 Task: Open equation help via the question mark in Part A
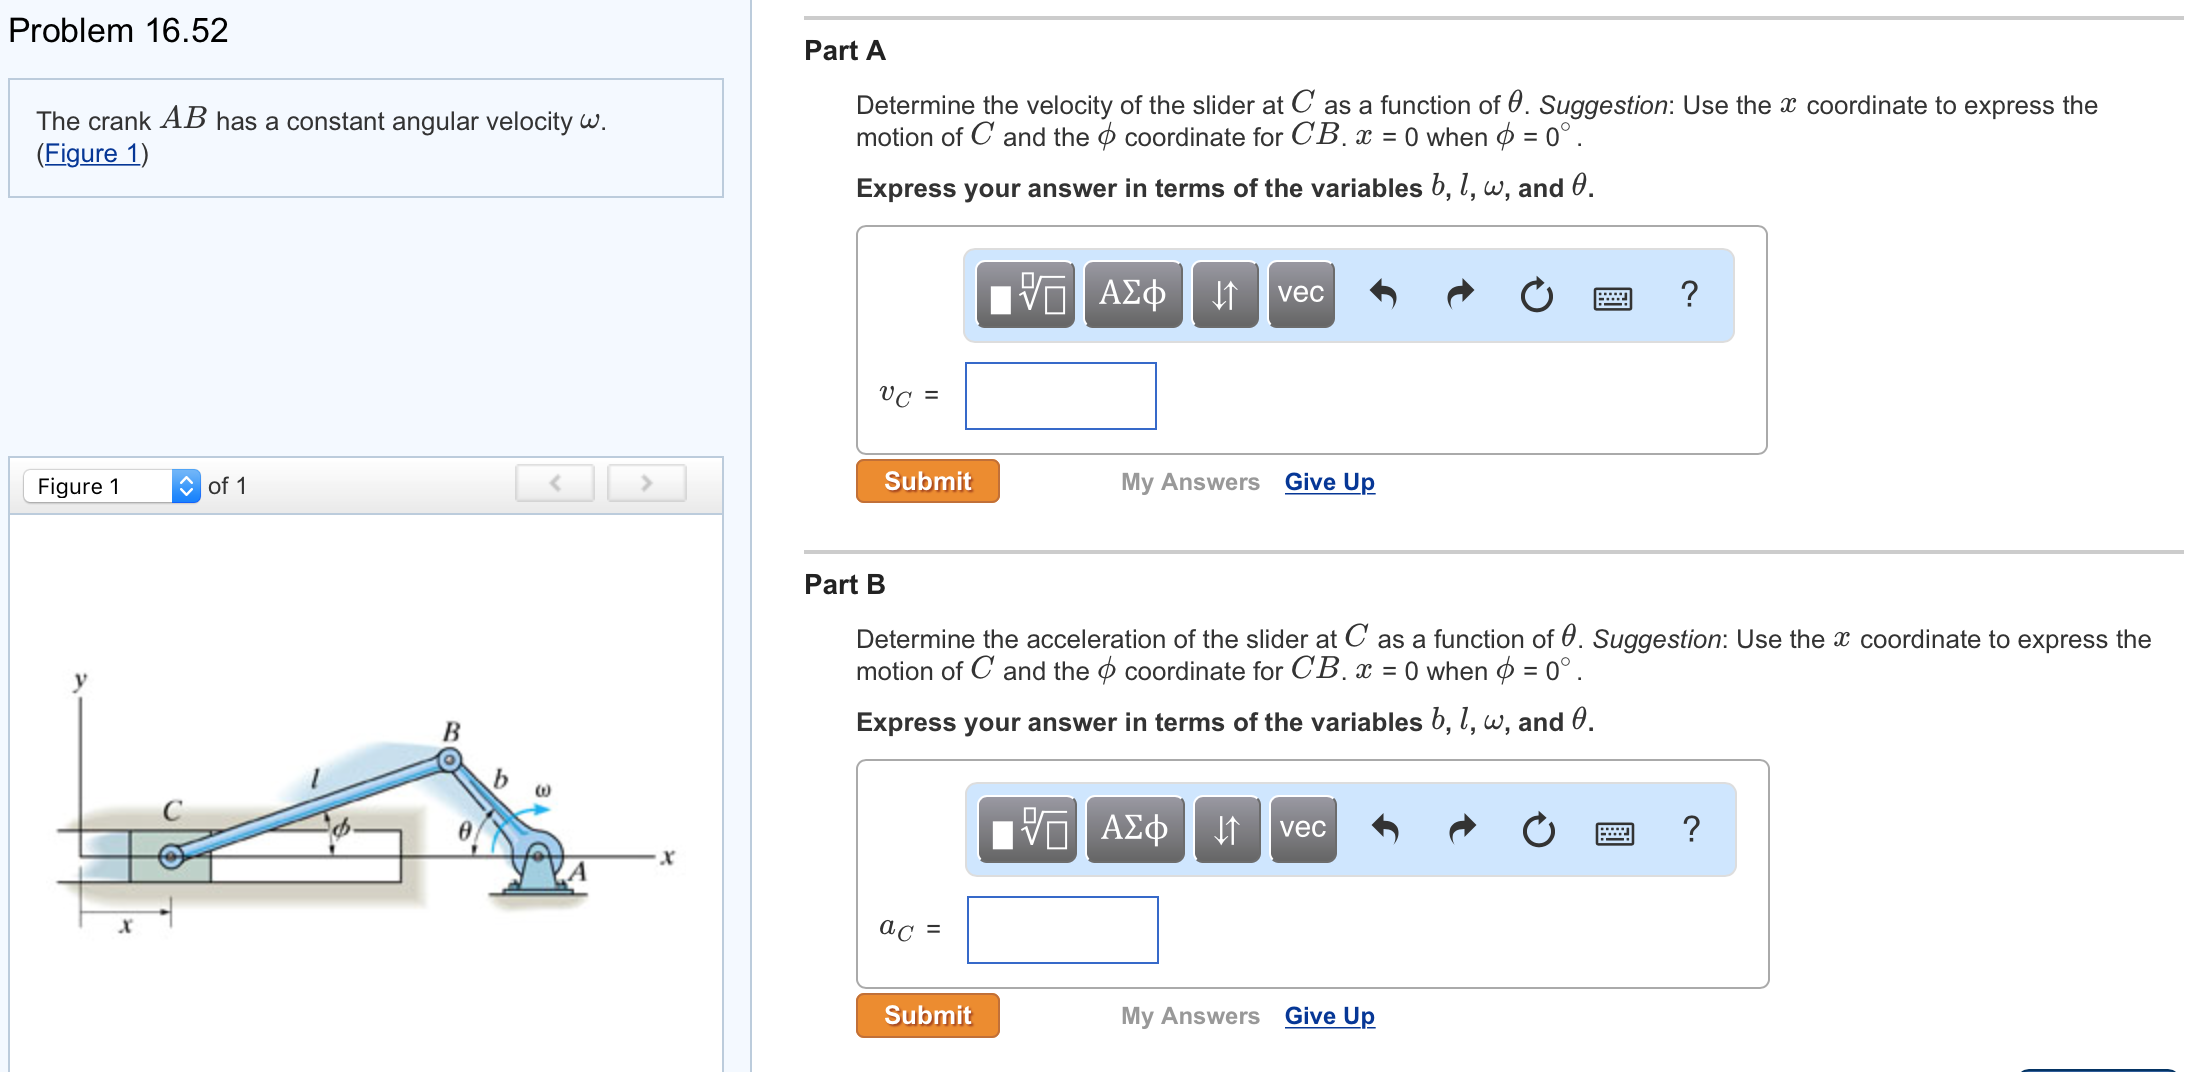1690,294
